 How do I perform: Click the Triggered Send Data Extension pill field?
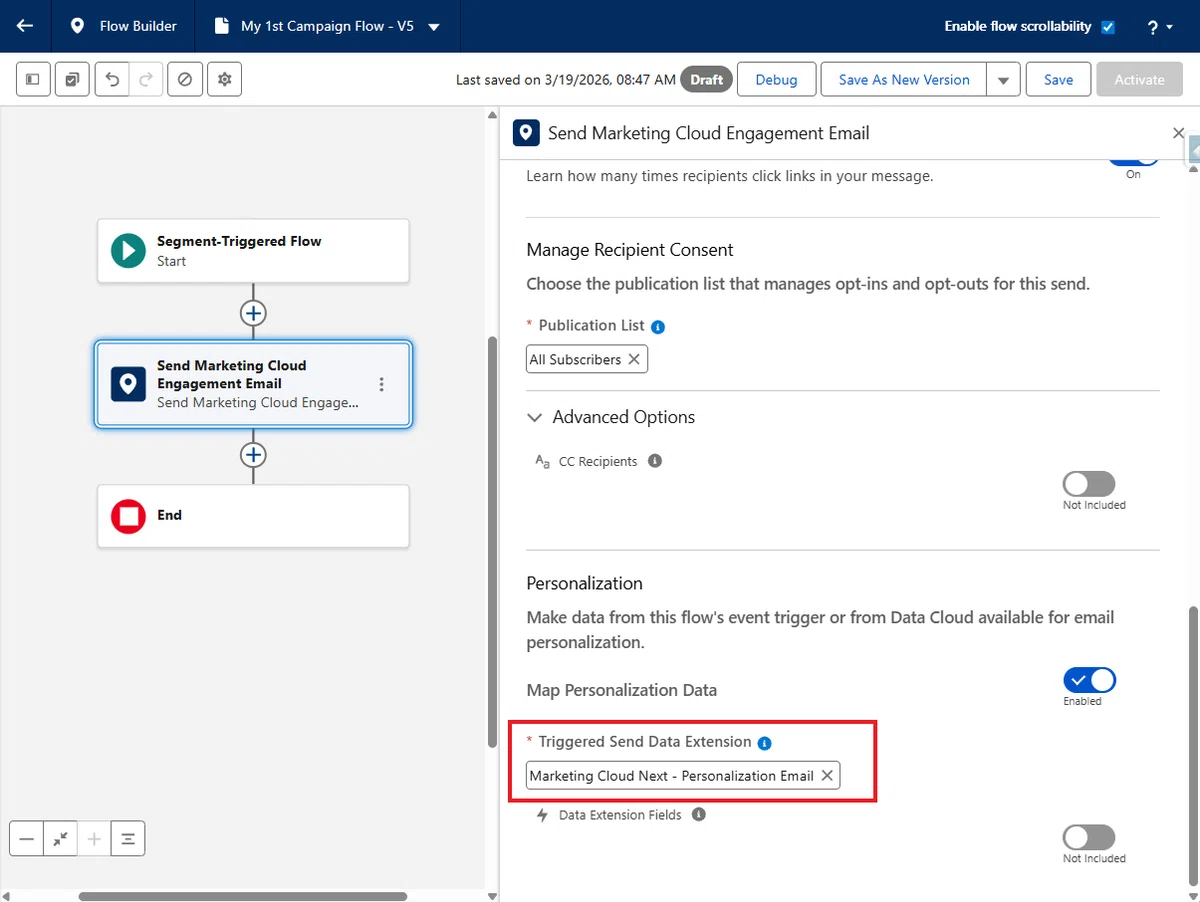tap(683, 775)
